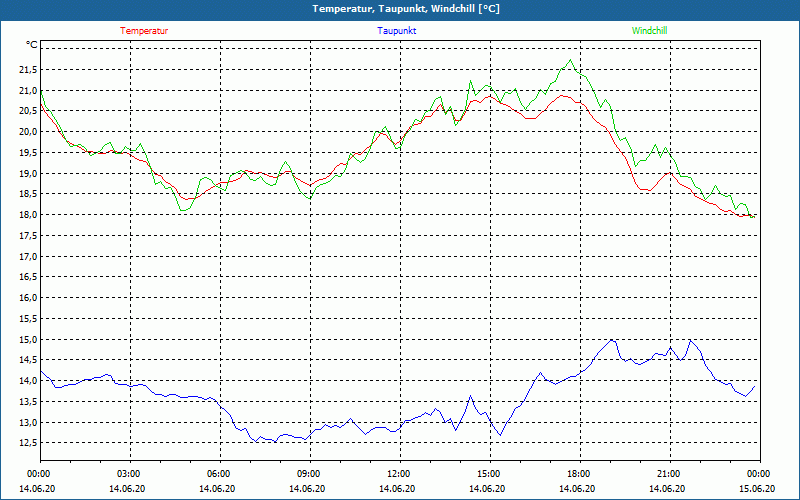Click the 13,0 y-axis value

click(28, 422)
